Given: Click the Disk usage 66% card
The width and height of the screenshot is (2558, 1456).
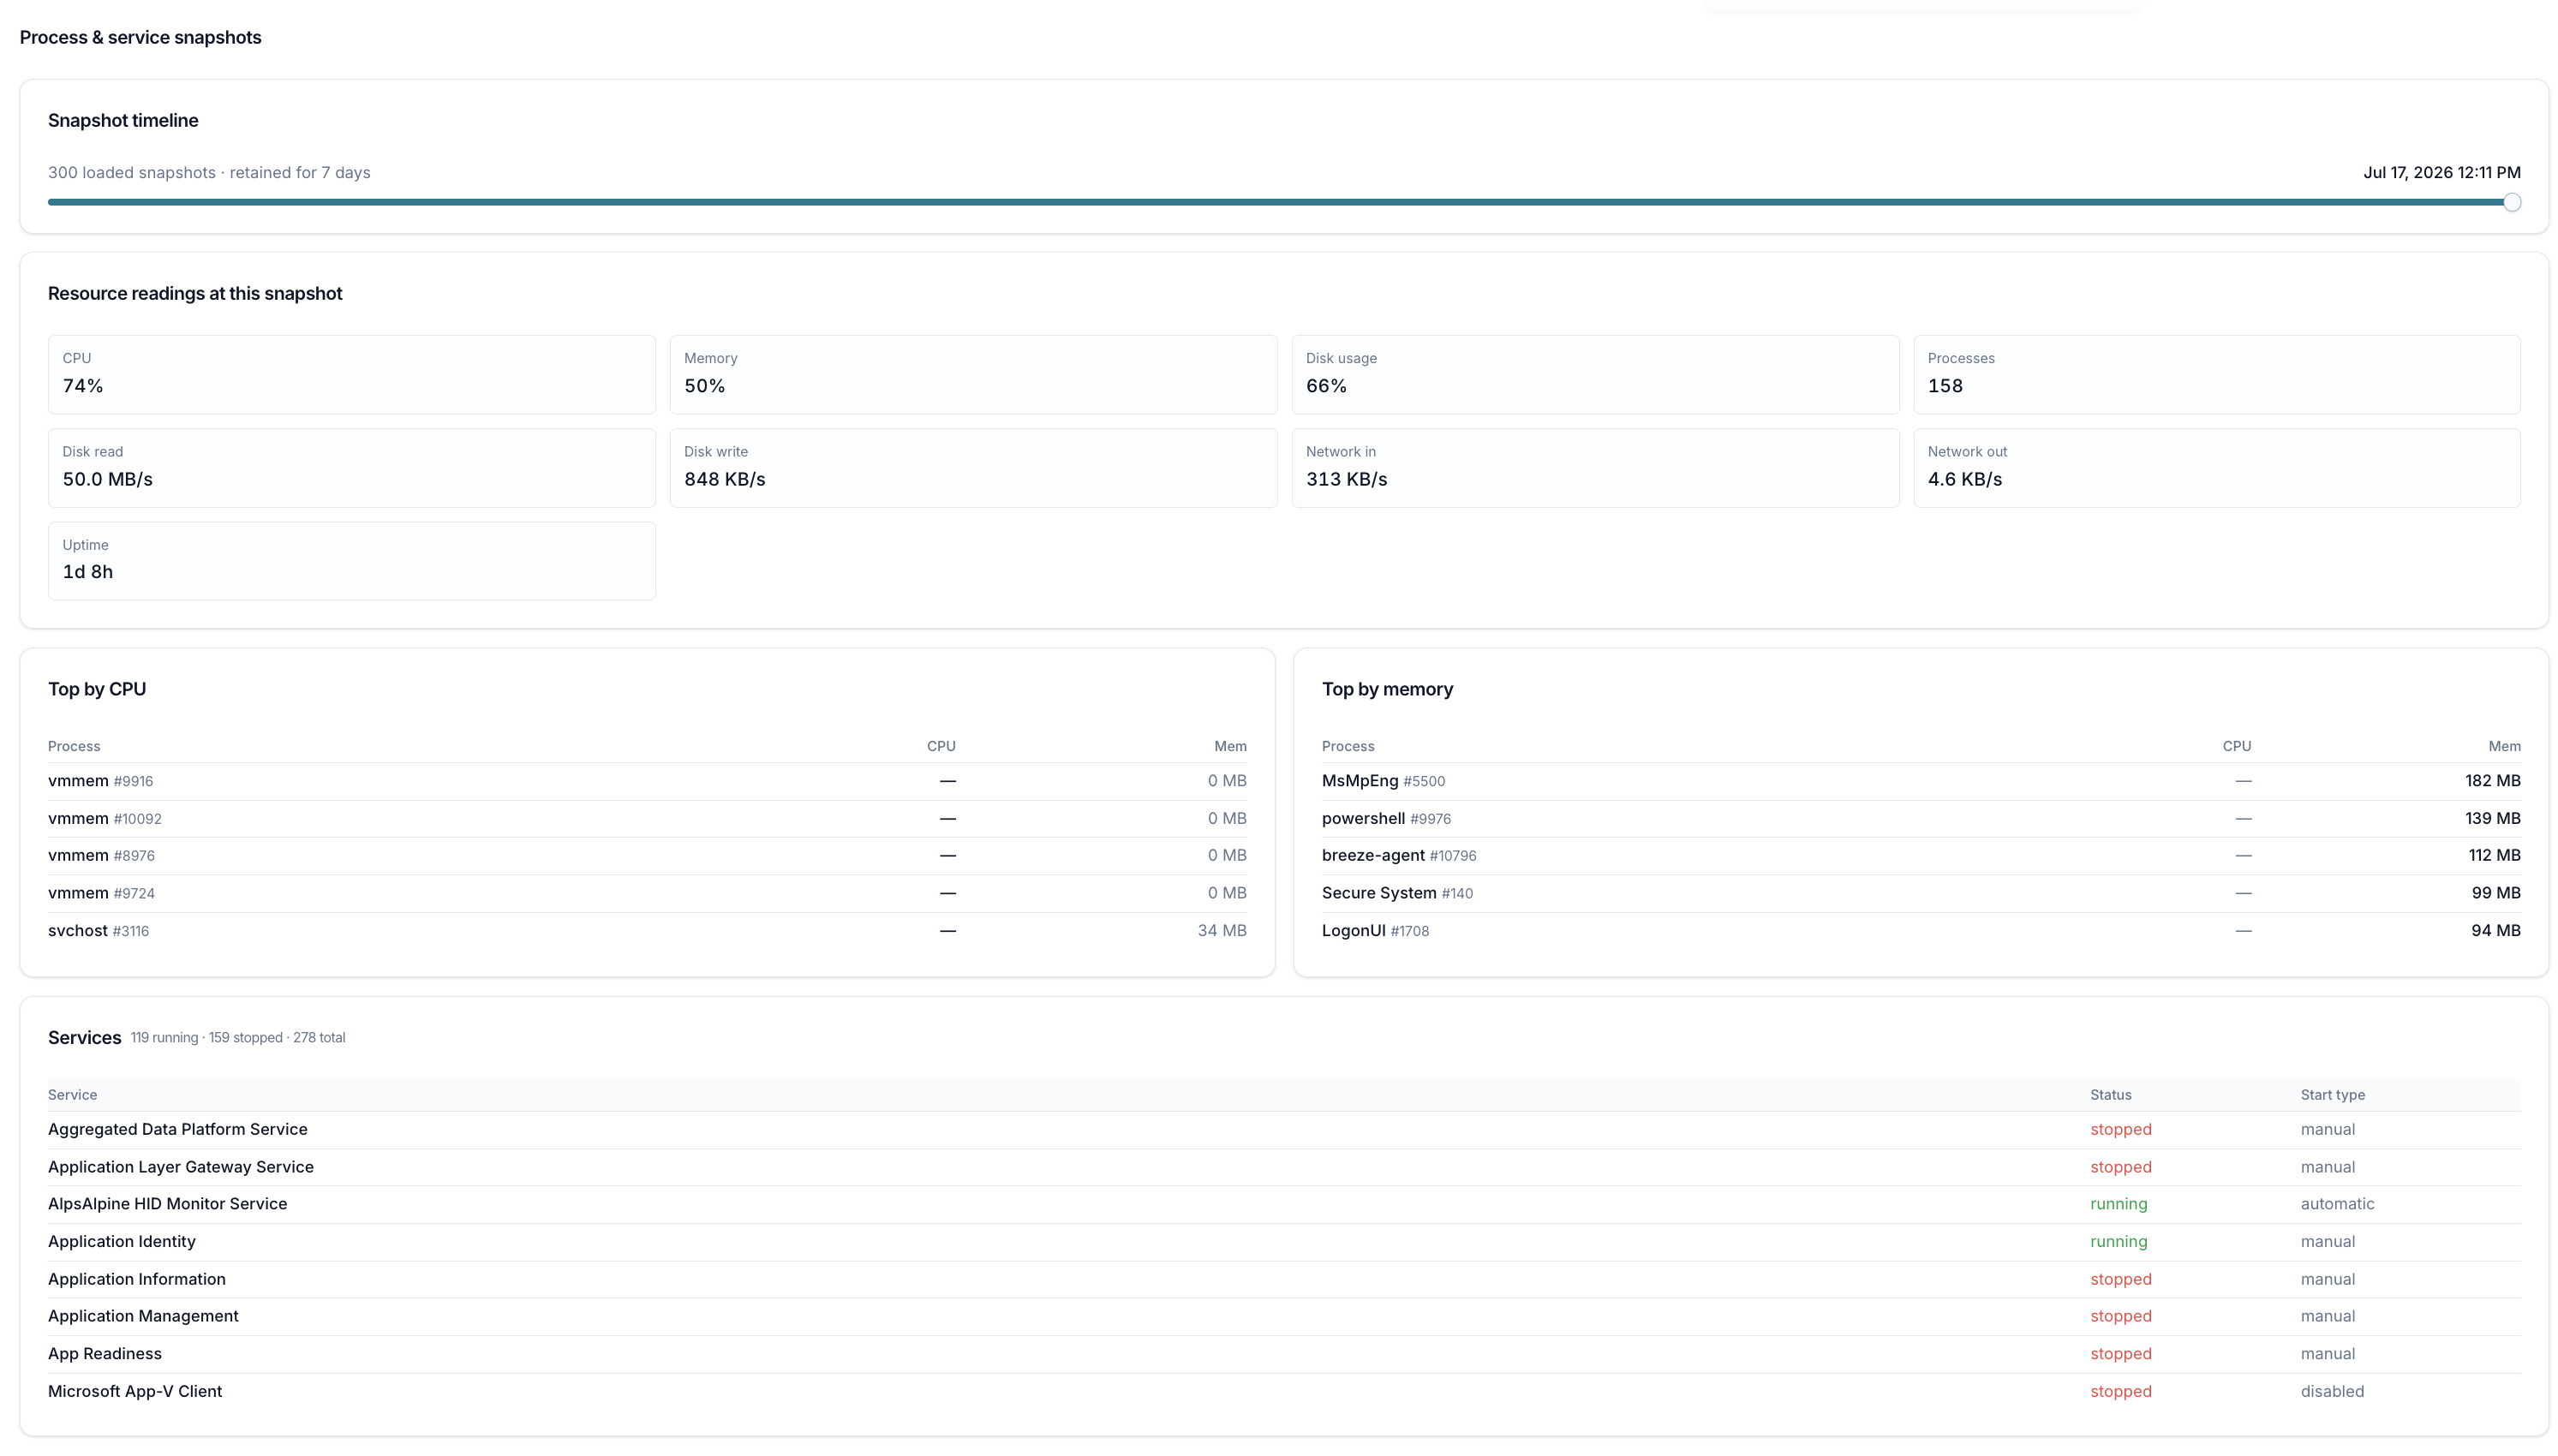Looking at the screenshot, I should click(x=1595, y=375).
